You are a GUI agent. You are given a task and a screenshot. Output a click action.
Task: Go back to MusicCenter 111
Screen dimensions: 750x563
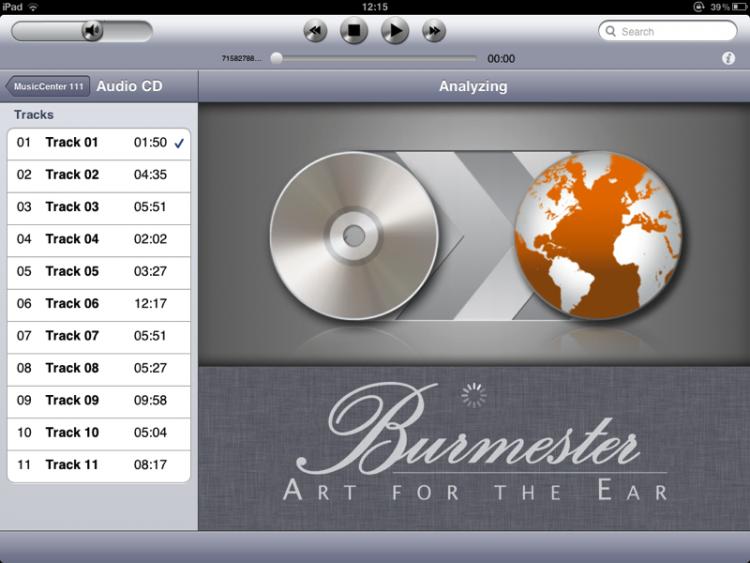(x=48, y=87)
